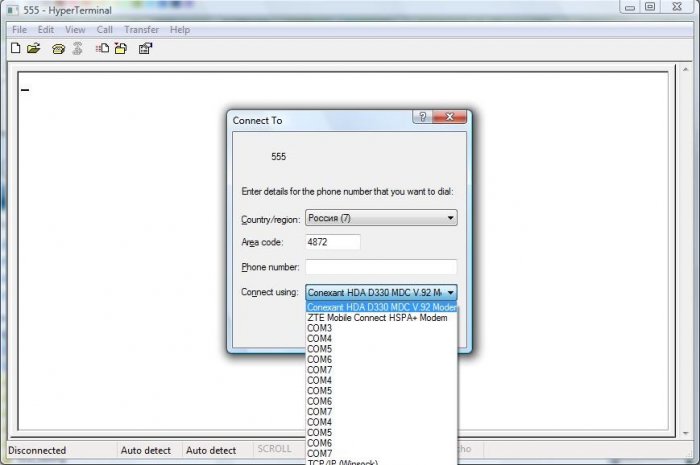Open the Properties toolbar icon

click(x=146, y=48)
